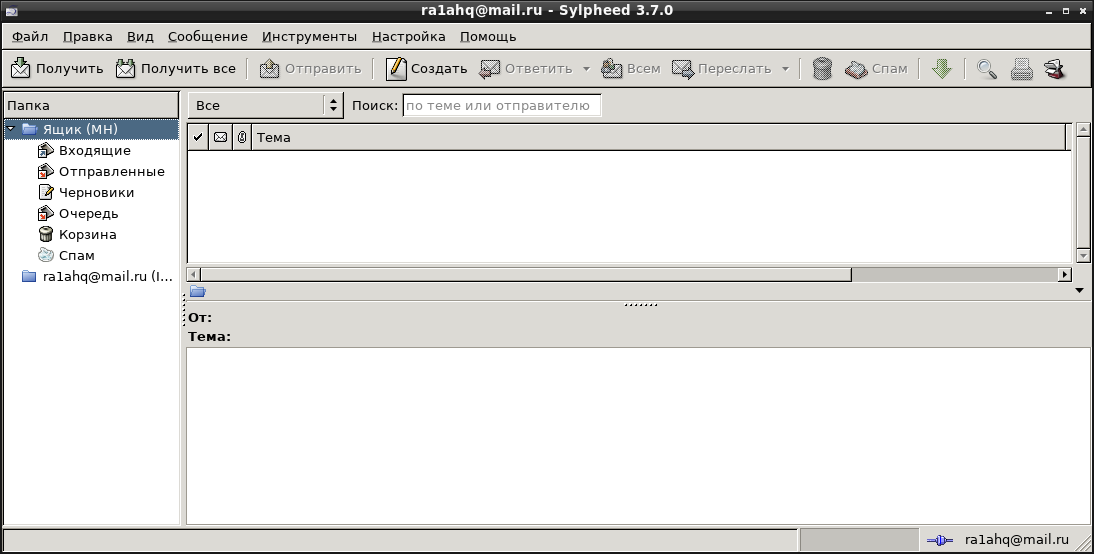Click the Черновики drafts folder icon
Screen dimensions: 1094x554
(x=45, y=193)
